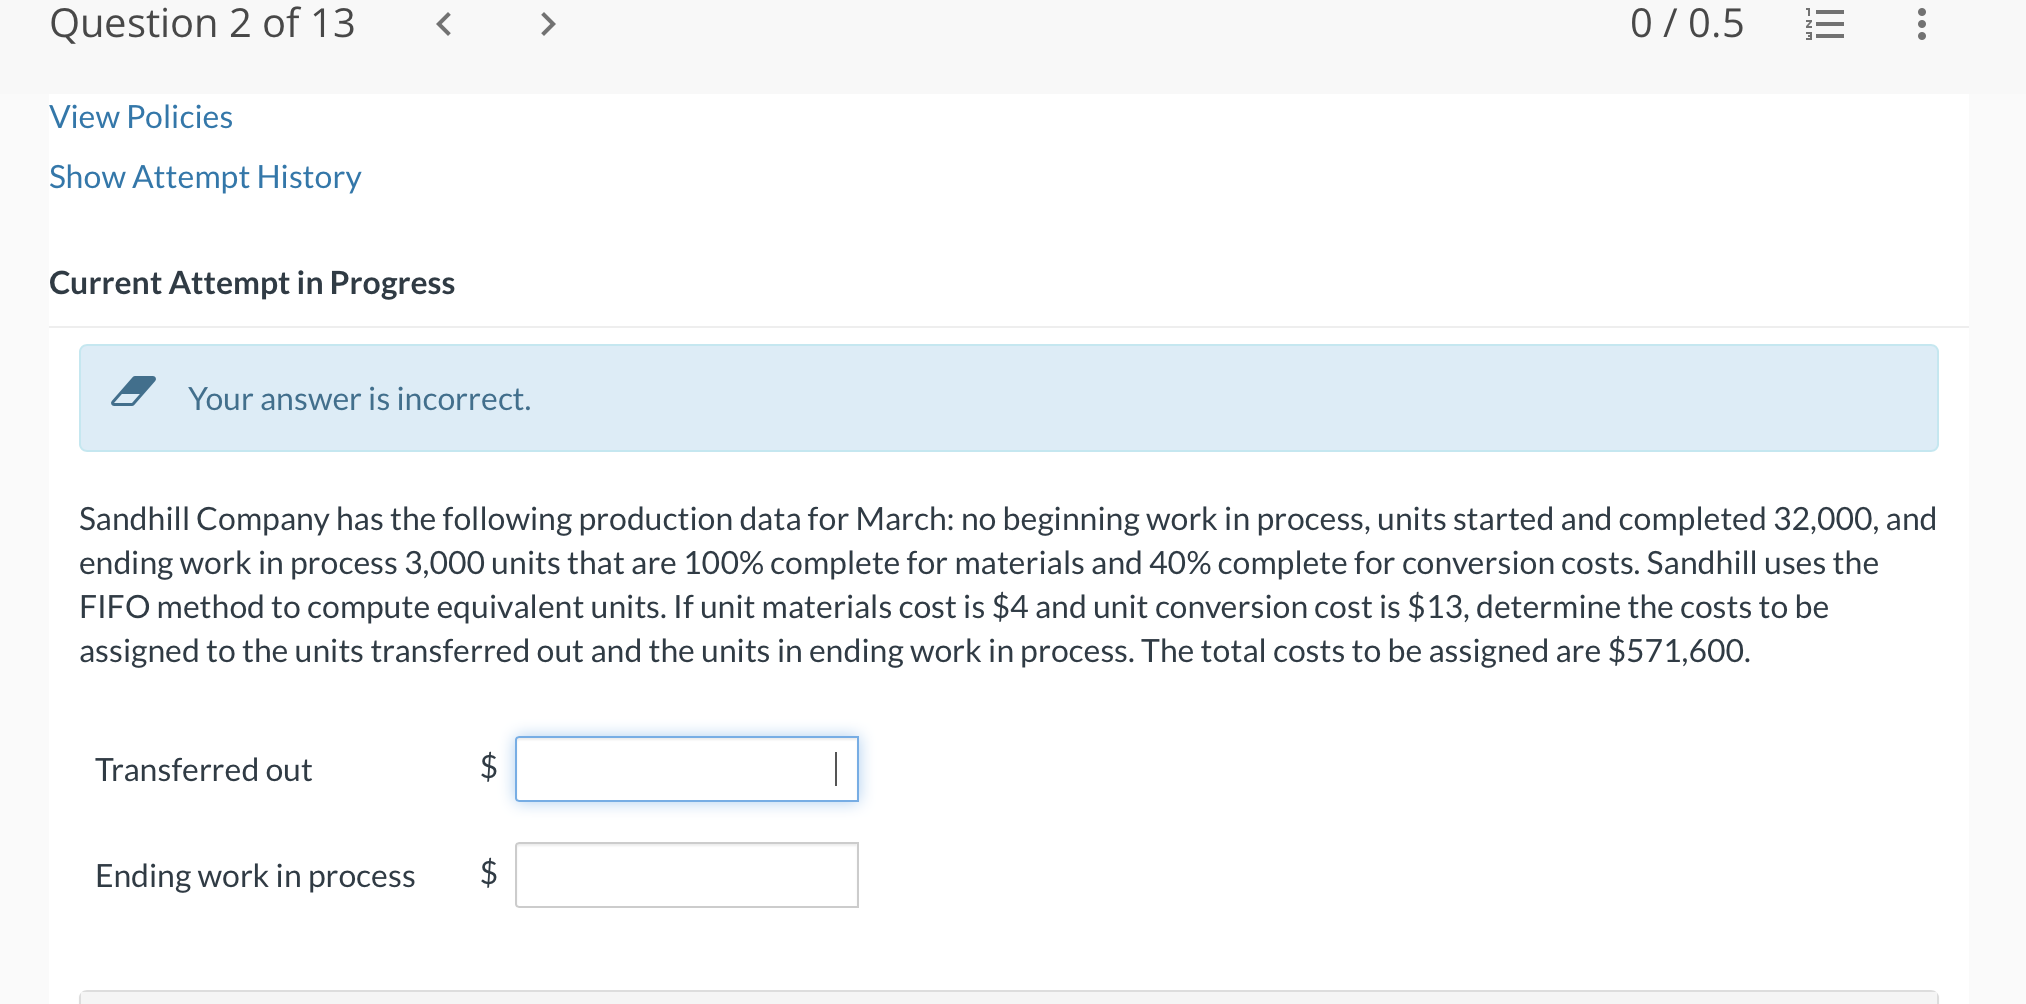This screenshot has height=1004, width=2026.
Task: Select Your answer is incorrect message
Action: point(359,398)
